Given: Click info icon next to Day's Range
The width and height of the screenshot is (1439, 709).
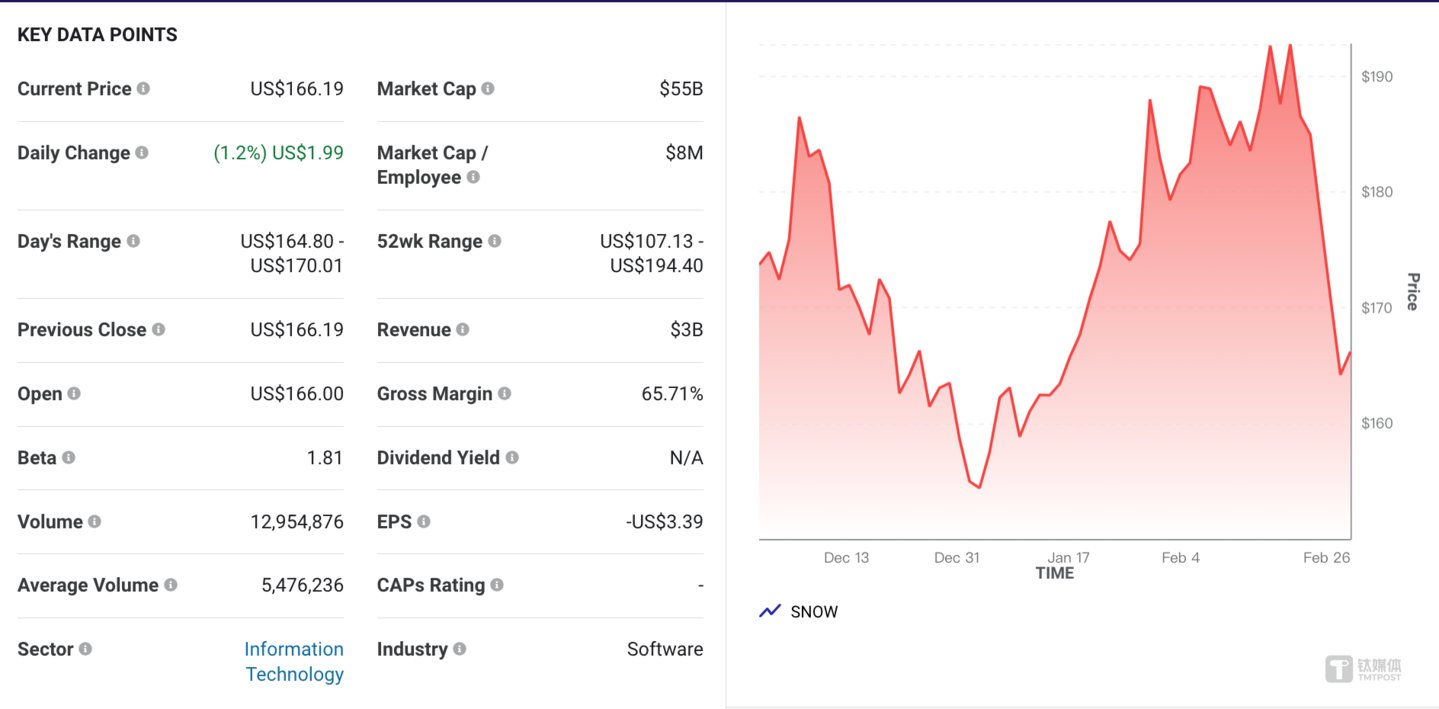Looking at the screenshot, I should click(133, 241).
